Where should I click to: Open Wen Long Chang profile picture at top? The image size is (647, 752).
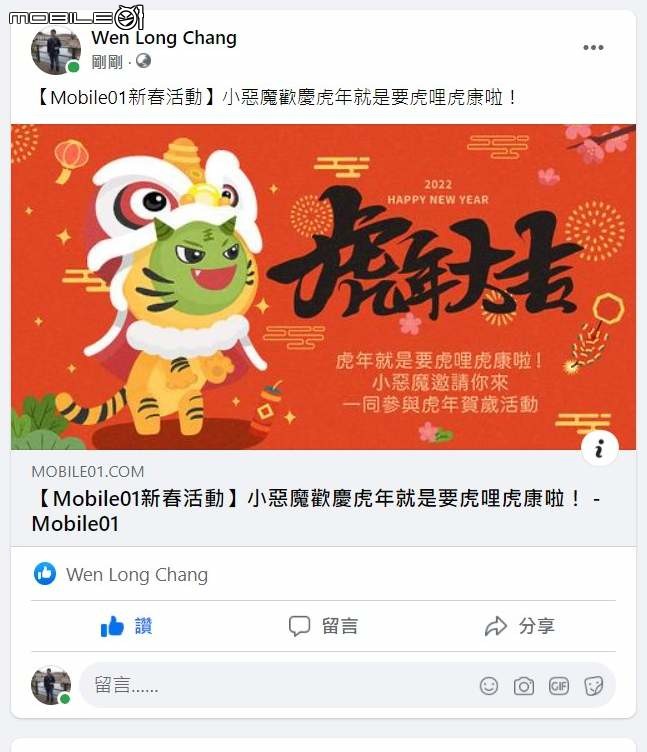(x=56, y=49)
